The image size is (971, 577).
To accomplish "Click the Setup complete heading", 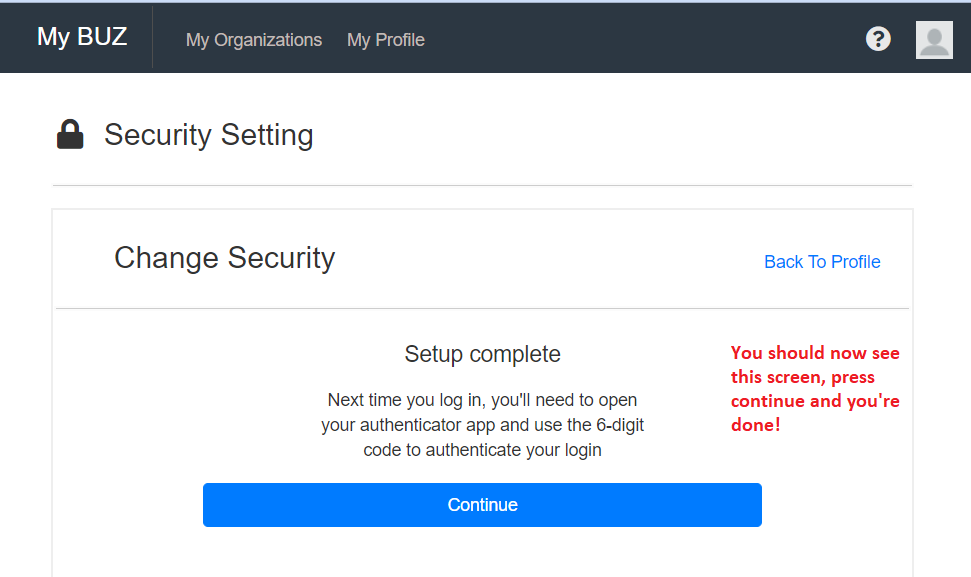I will point(482,354).
